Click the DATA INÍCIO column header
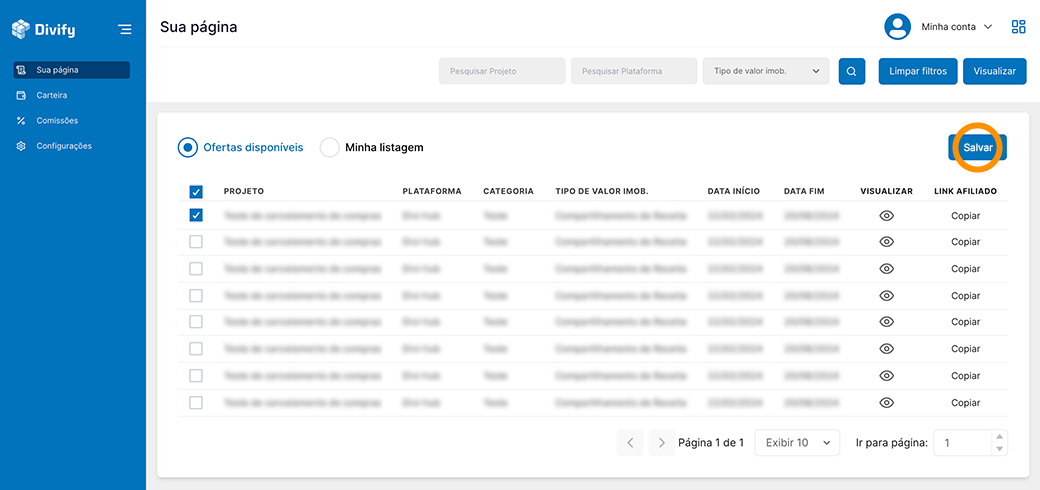 [734, 191]
